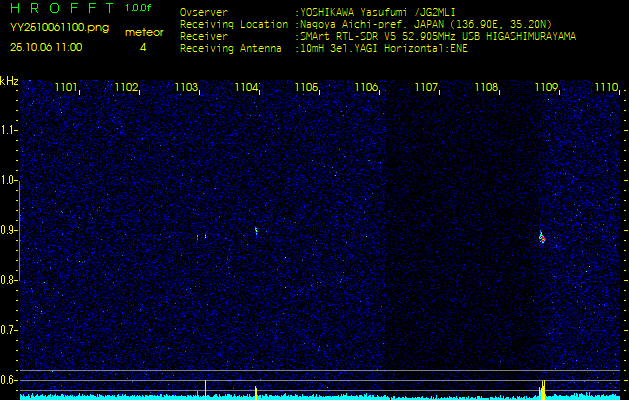This screenshot has width=629, height=400.
Task: Select the 1107 time marker
Action: [x=426, y=88]
